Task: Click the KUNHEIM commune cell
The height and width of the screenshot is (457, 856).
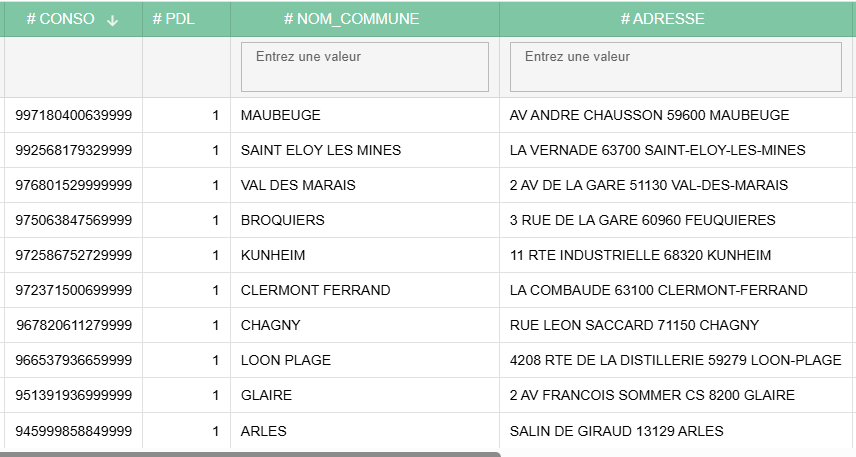Action: click(273, 255)
